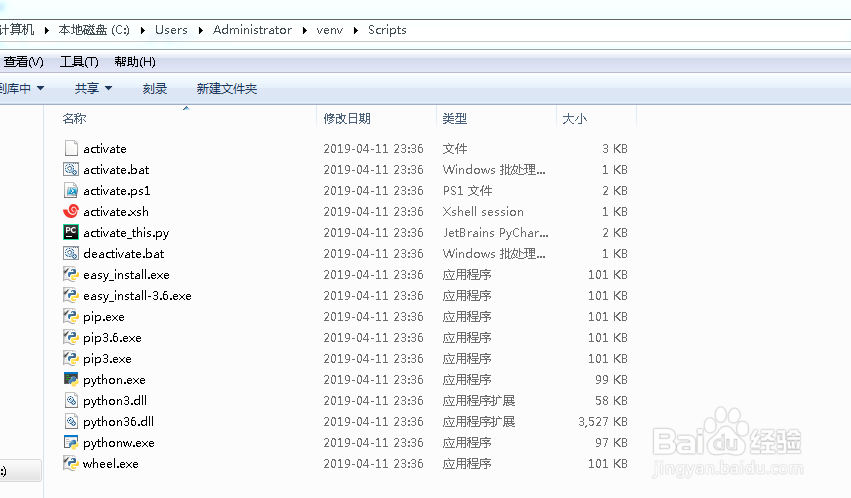Select the file name pip.exe
The image size is (851, 498).
pos(104,317)
